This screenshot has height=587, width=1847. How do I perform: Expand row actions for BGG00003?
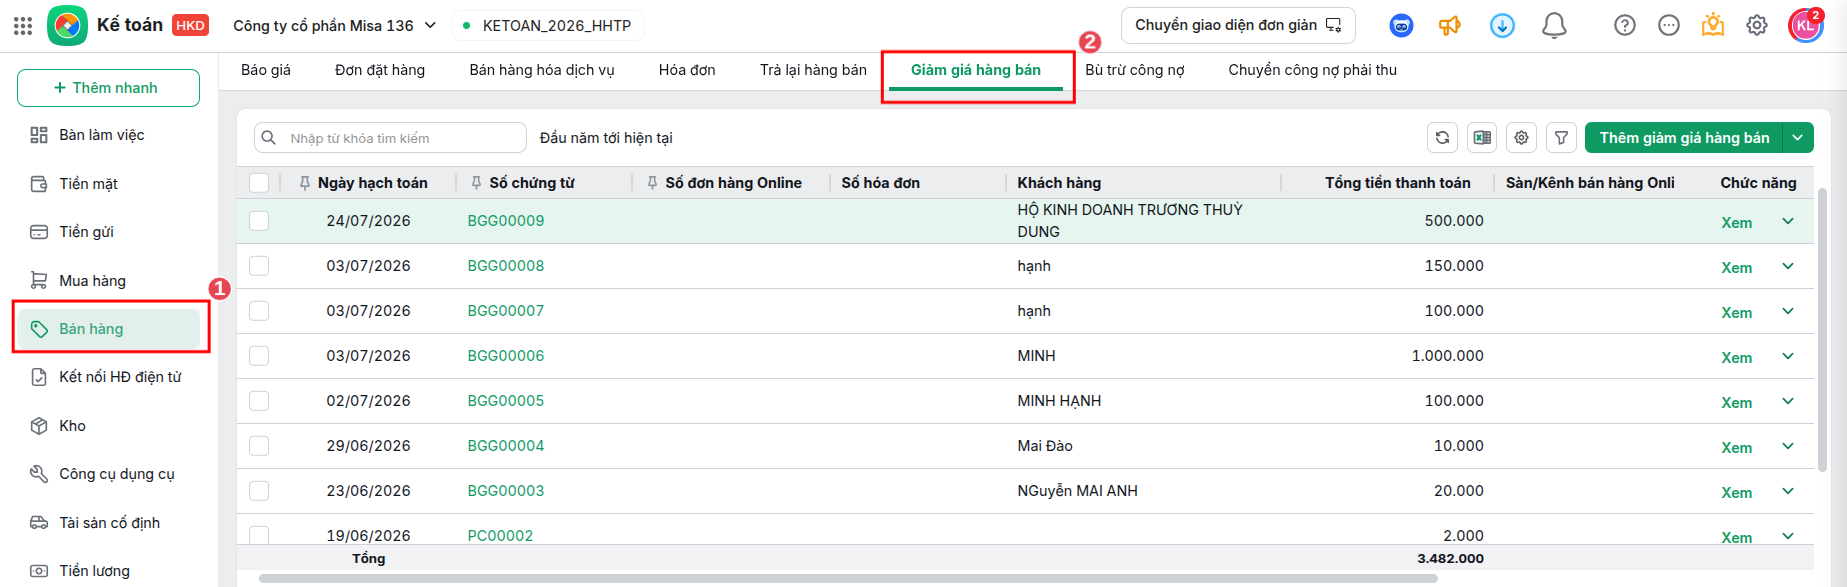tap(1788, 491)
